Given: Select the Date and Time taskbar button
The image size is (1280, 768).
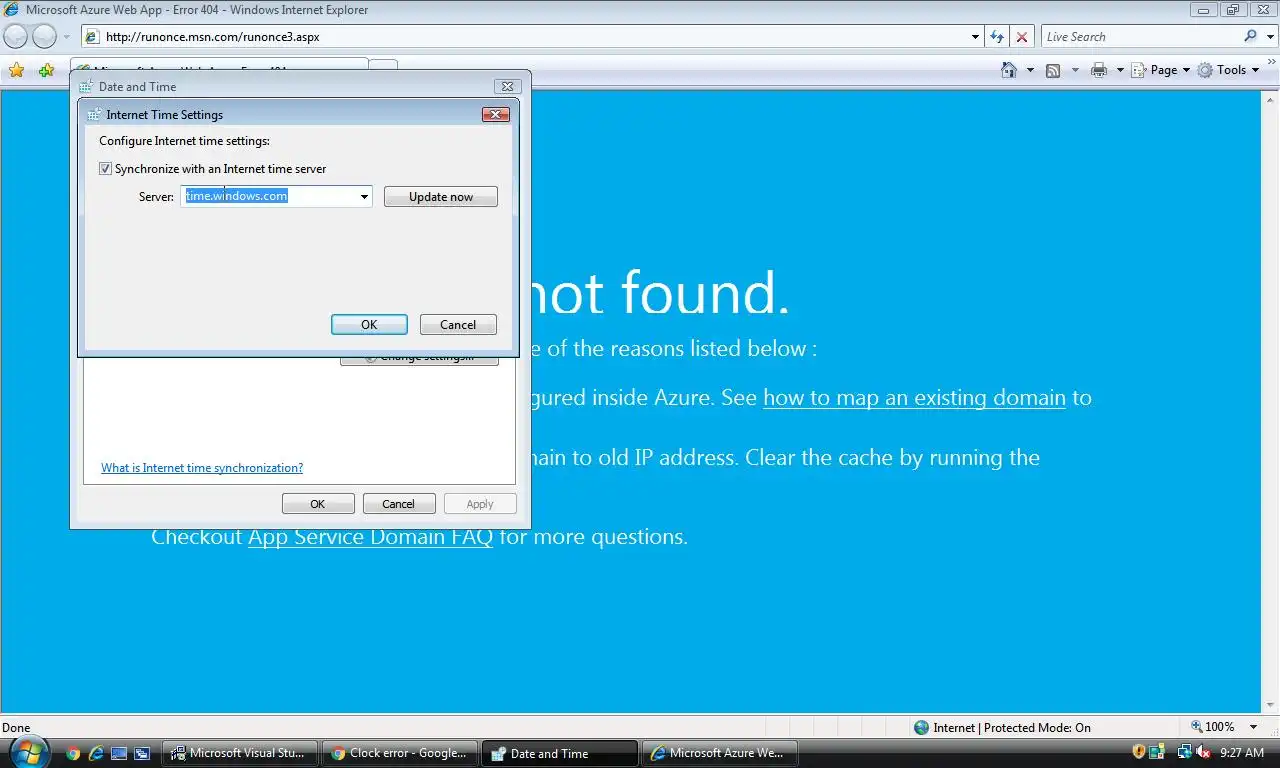Looking at the screenshot, I should 560,753.
